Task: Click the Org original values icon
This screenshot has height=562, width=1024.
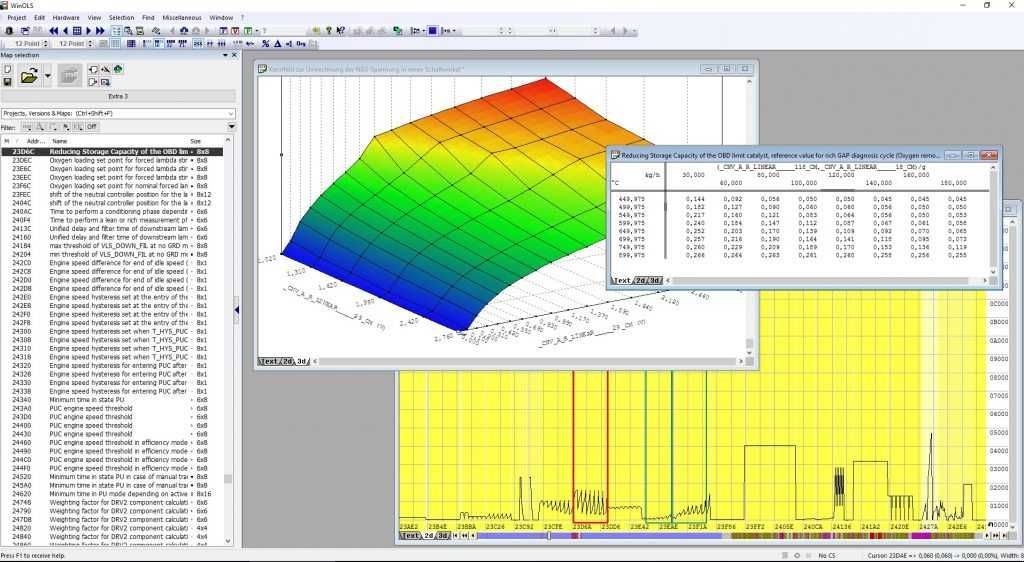Action: point(300,44)
